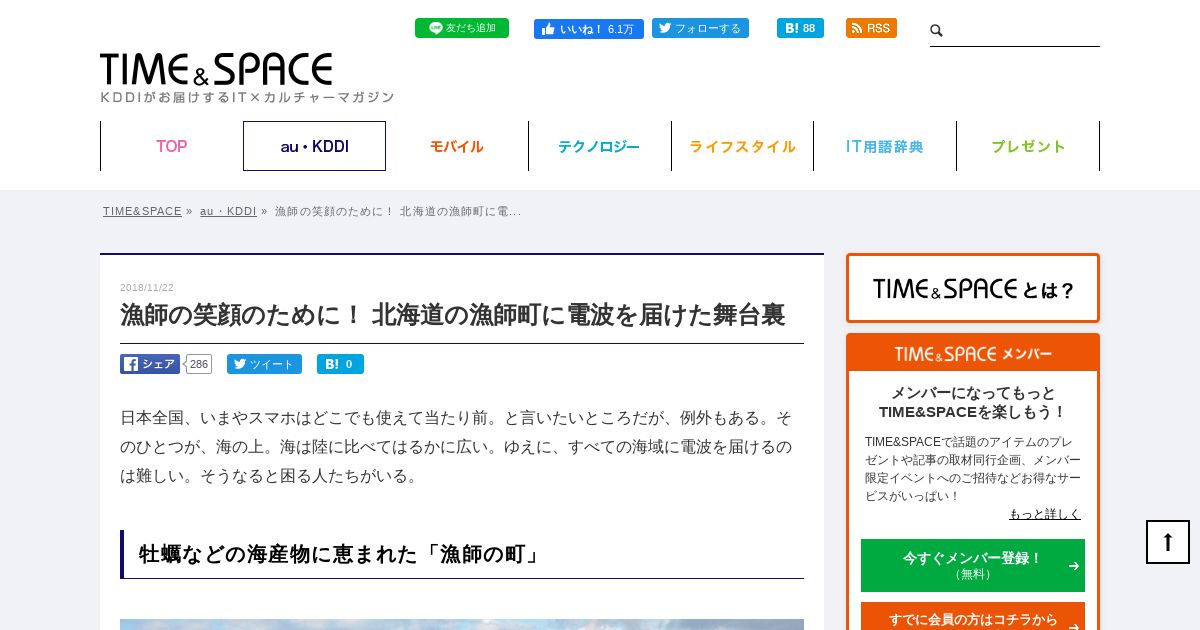Open the TIME&SPACEとは？ banner

[x=973, y=288]
